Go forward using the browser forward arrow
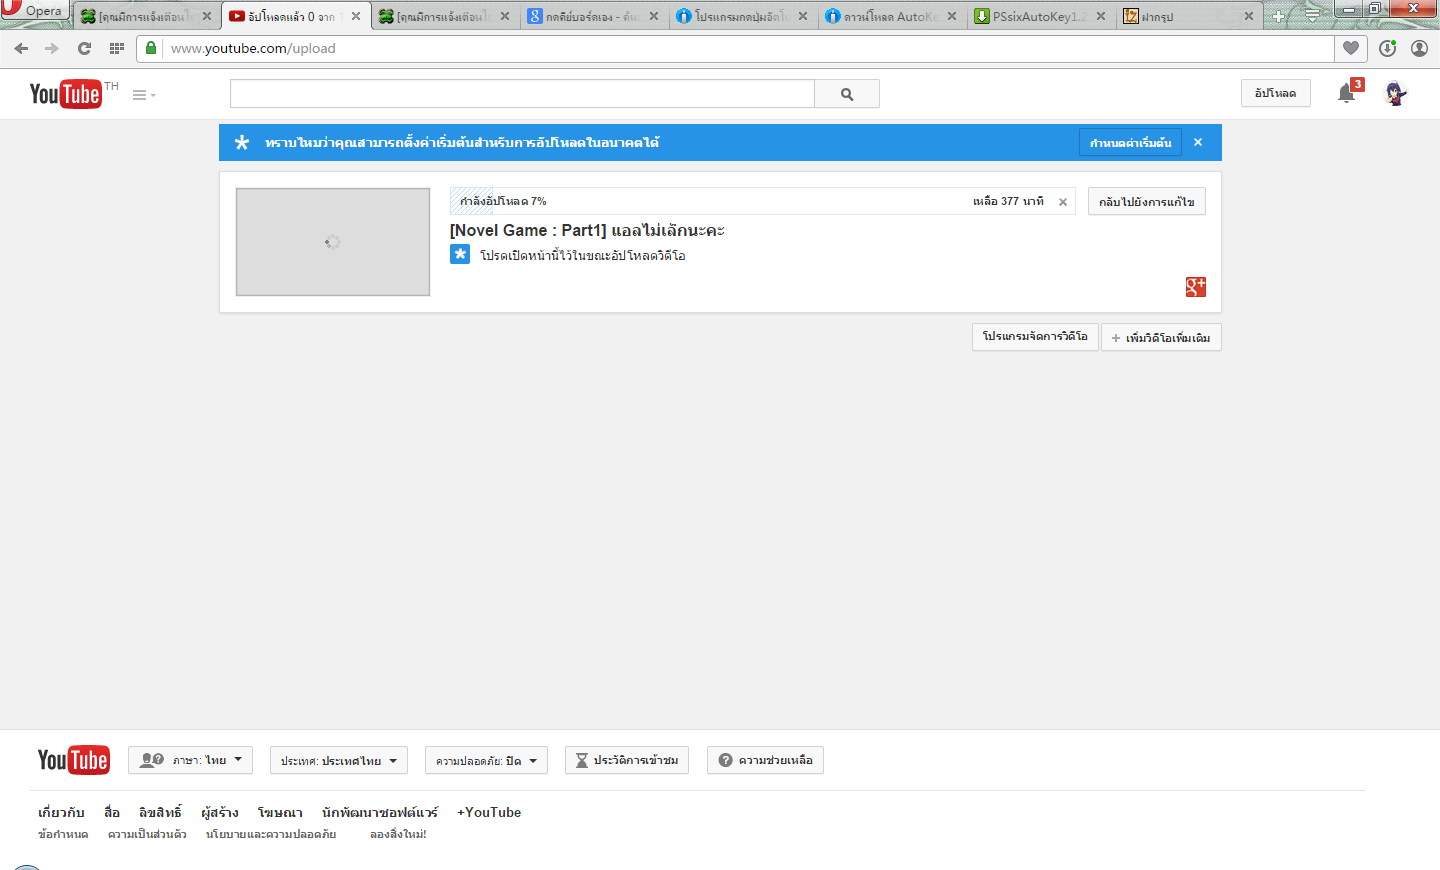 pos(52,48)
